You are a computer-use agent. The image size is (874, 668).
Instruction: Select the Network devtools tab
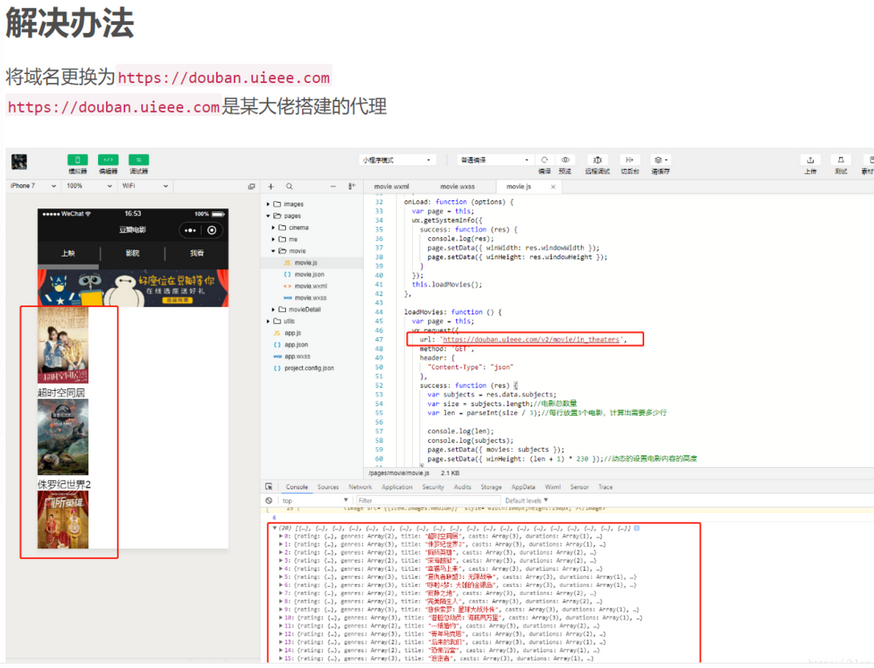(360, 487)
